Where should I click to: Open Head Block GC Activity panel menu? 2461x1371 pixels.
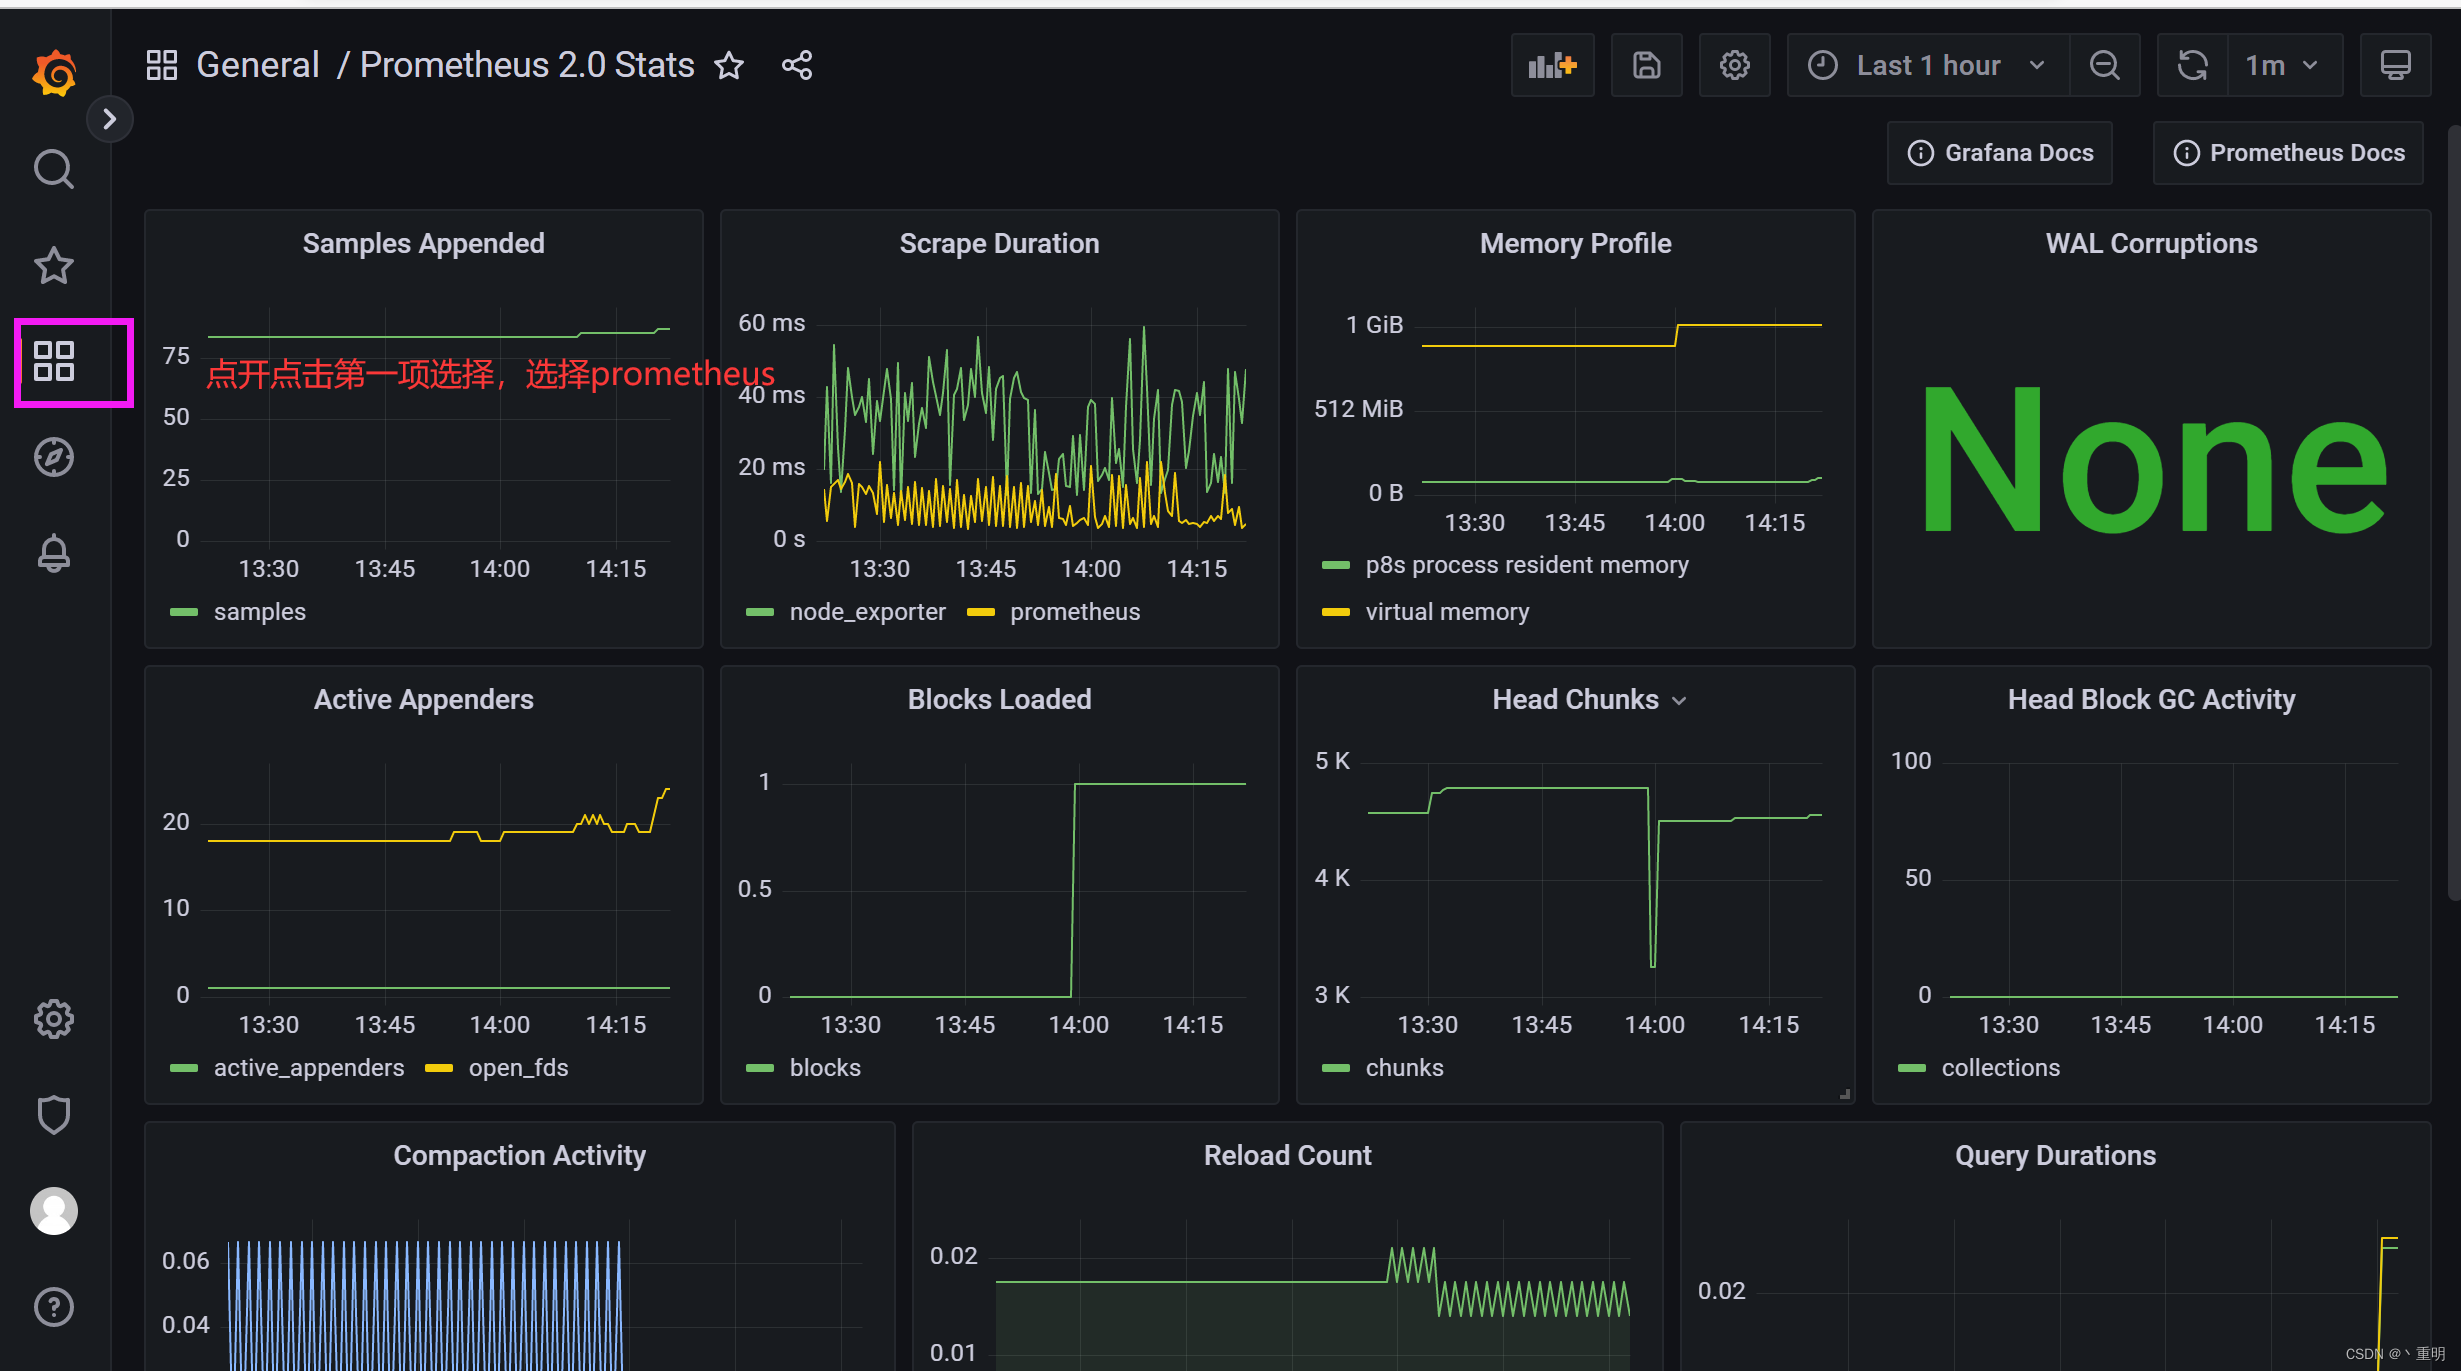click(2152, 699)
